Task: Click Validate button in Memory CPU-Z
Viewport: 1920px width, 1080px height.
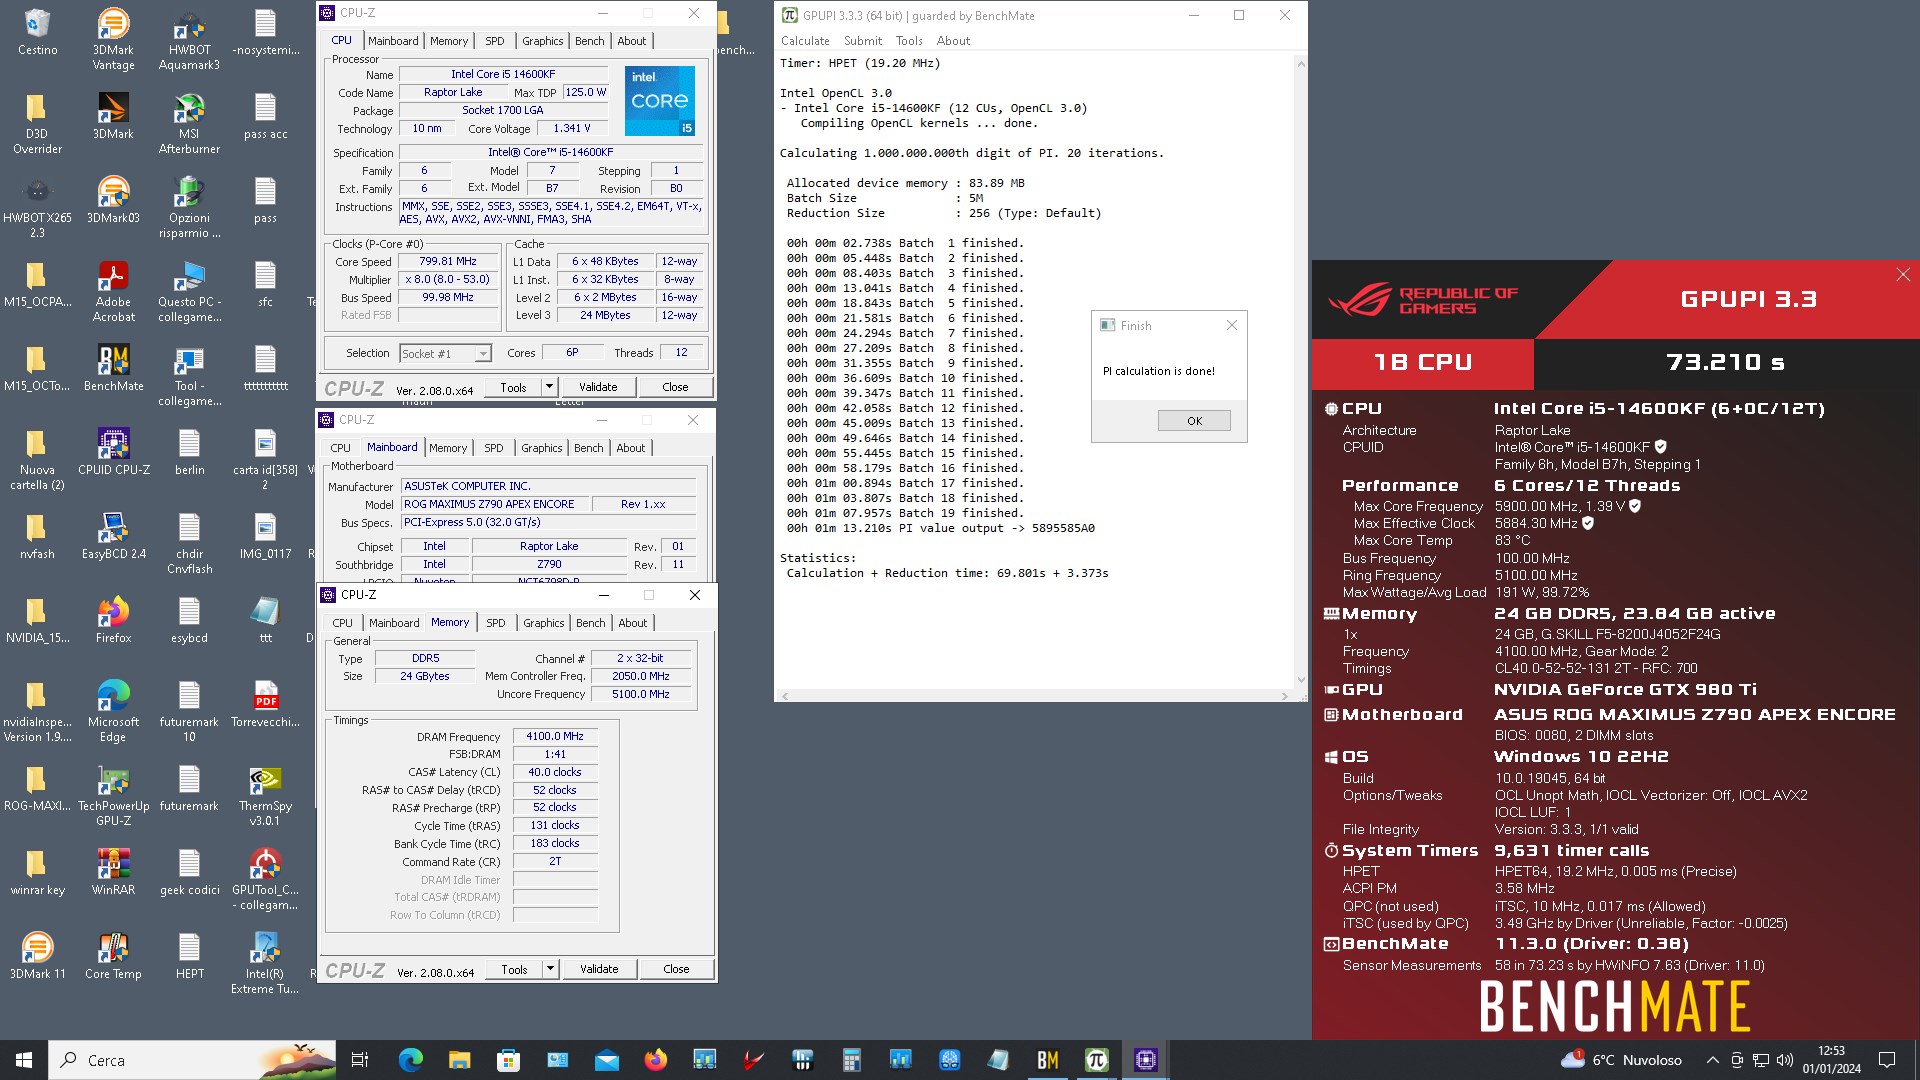Action: pyautogui.click(x=599, y=969)
